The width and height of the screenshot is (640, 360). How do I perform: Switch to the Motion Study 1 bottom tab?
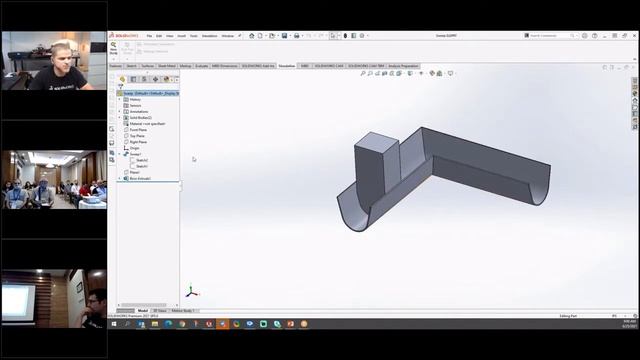point(182,311)
